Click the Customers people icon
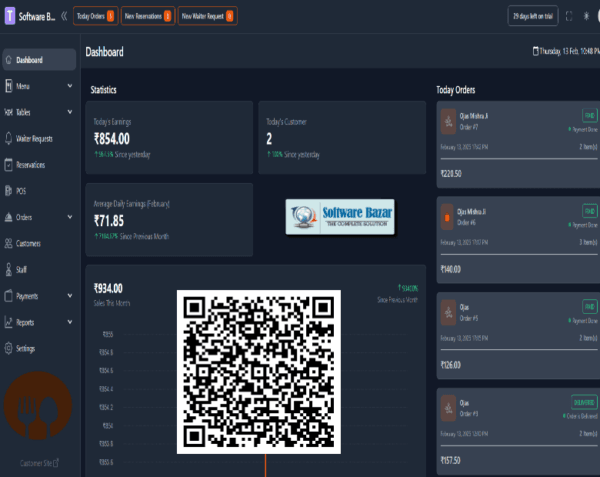The width and height of the screenshot is (600, 477). 8,243
